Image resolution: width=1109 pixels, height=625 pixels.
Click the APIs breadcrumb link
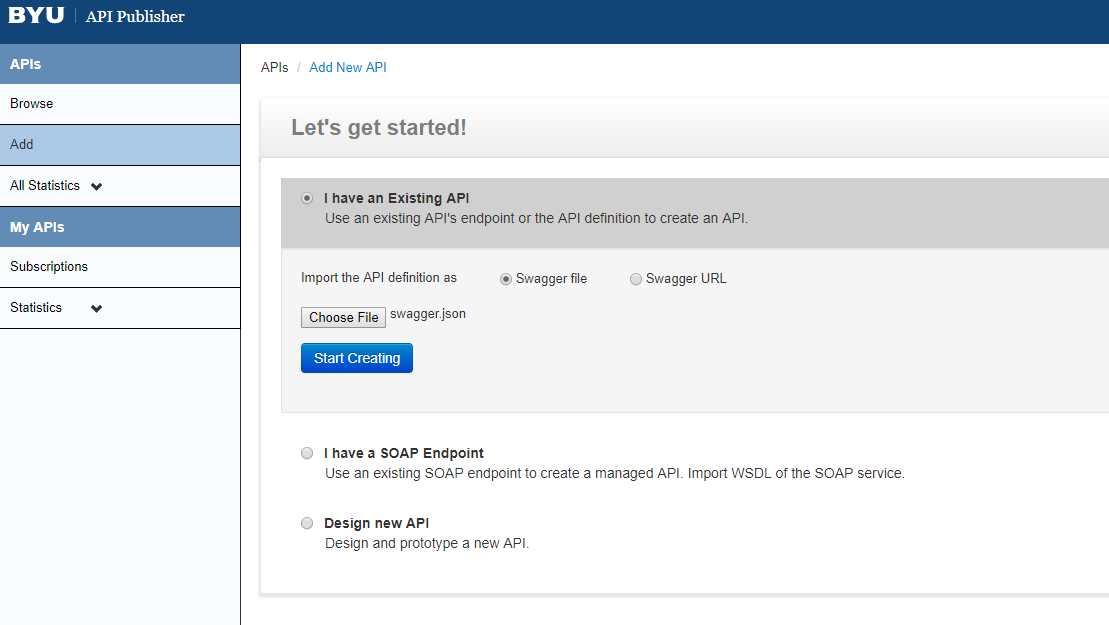click(x=274, y=67)
